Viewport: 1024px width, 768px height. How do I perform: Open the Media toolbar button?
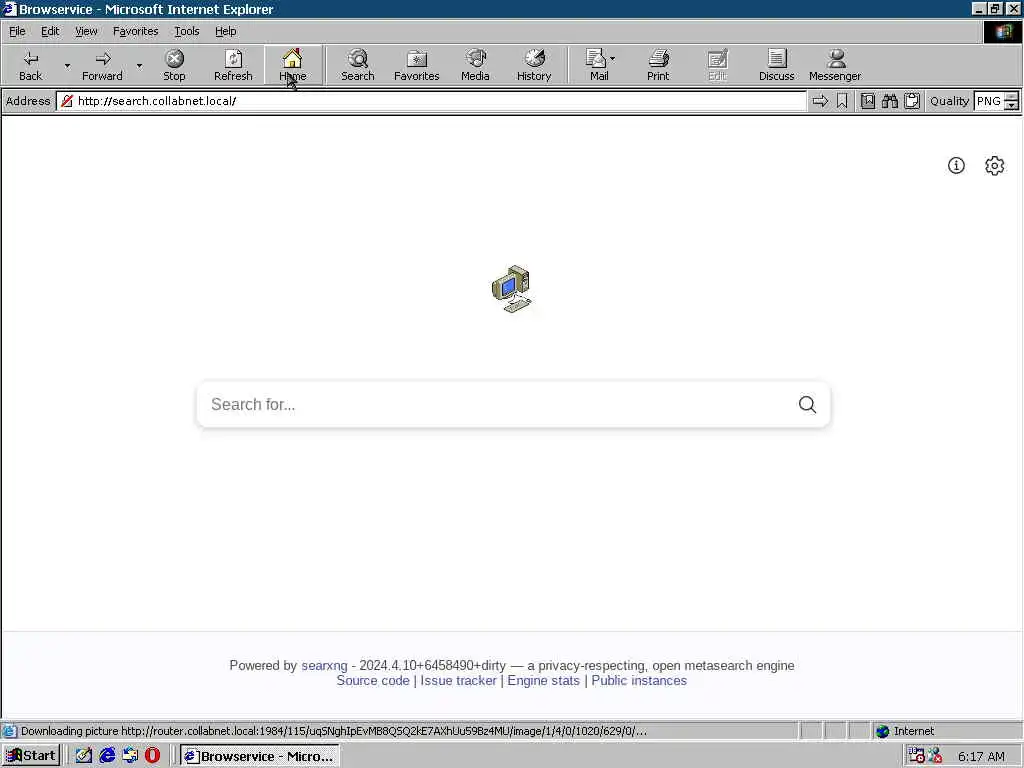(x=475, y=65)
